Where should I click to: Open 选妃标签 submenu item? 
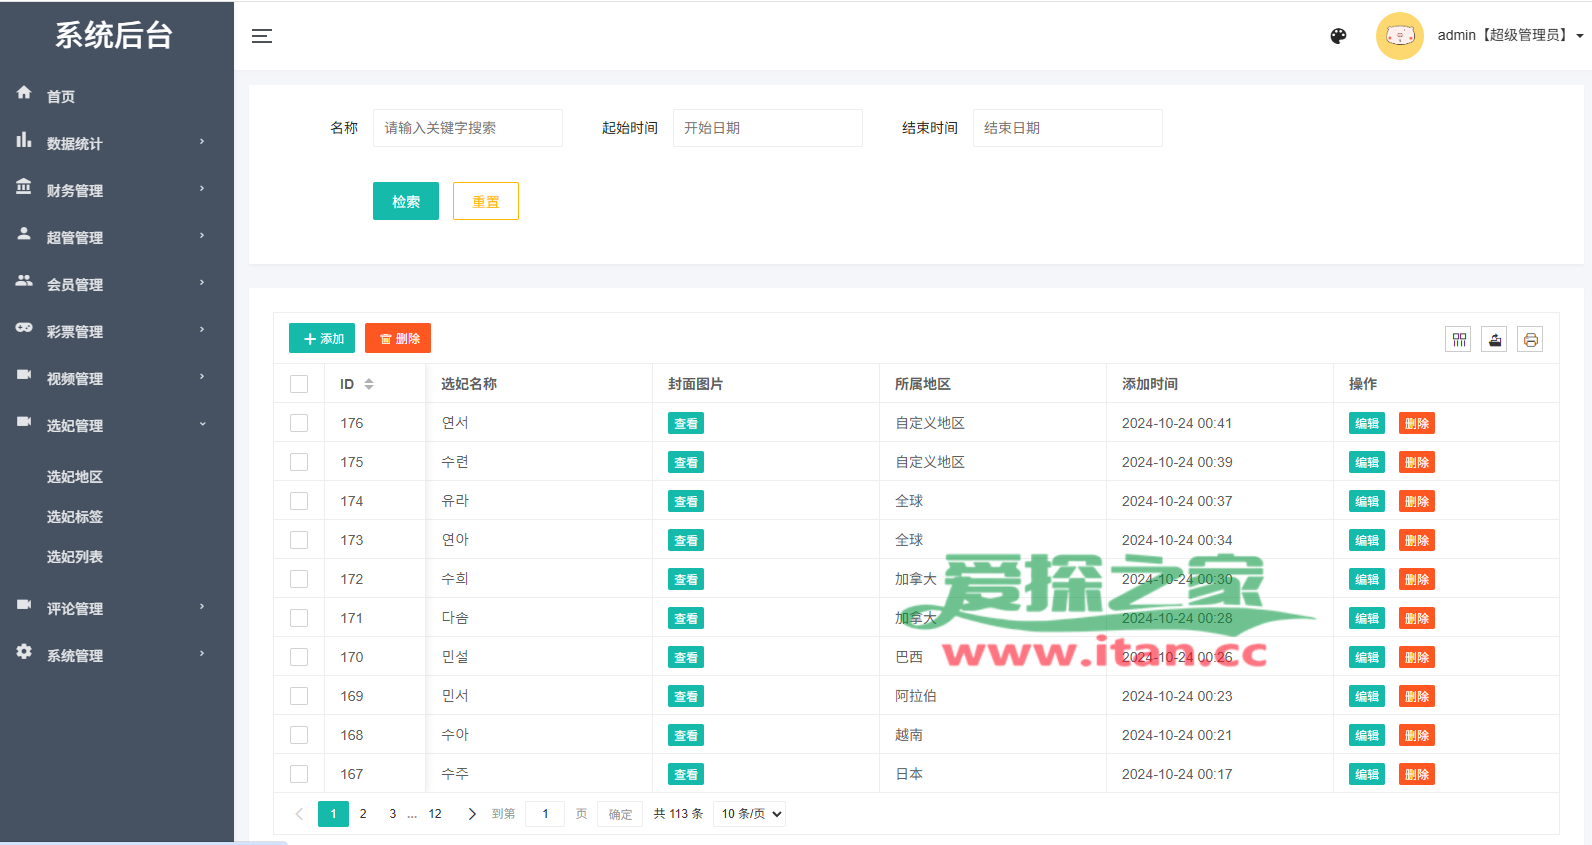point(75,517)
